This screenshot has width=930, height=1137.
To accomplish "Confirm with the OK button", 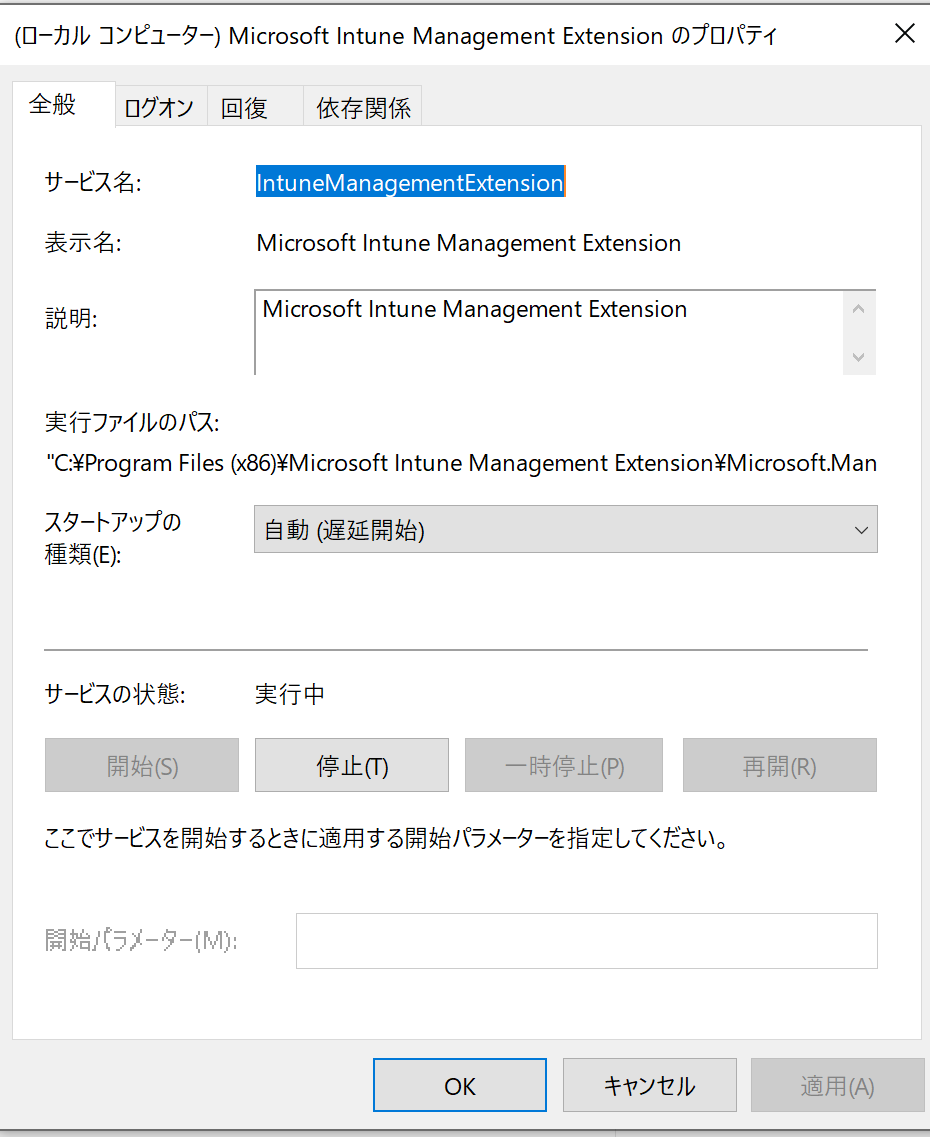I will pos(460,1085).
